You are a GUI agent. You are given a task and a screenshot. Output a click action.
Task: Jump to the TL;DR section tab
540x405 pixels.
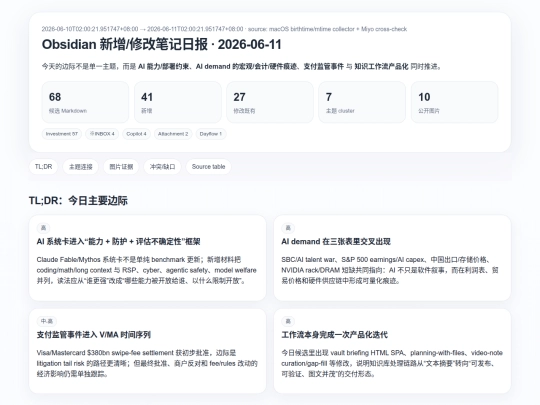click(43, 167)
